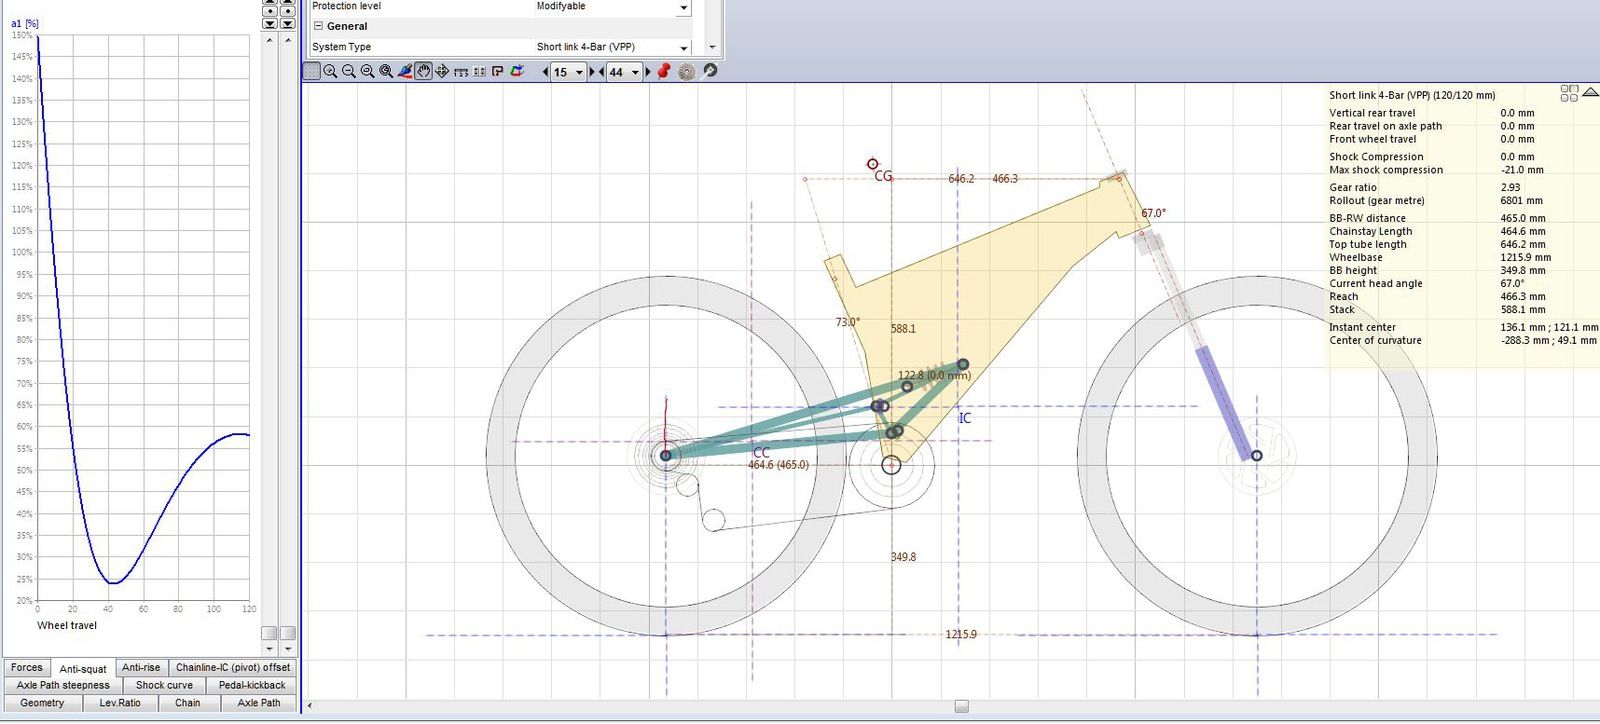Open the Lev.Ratio tab

[x=120, y=704]
